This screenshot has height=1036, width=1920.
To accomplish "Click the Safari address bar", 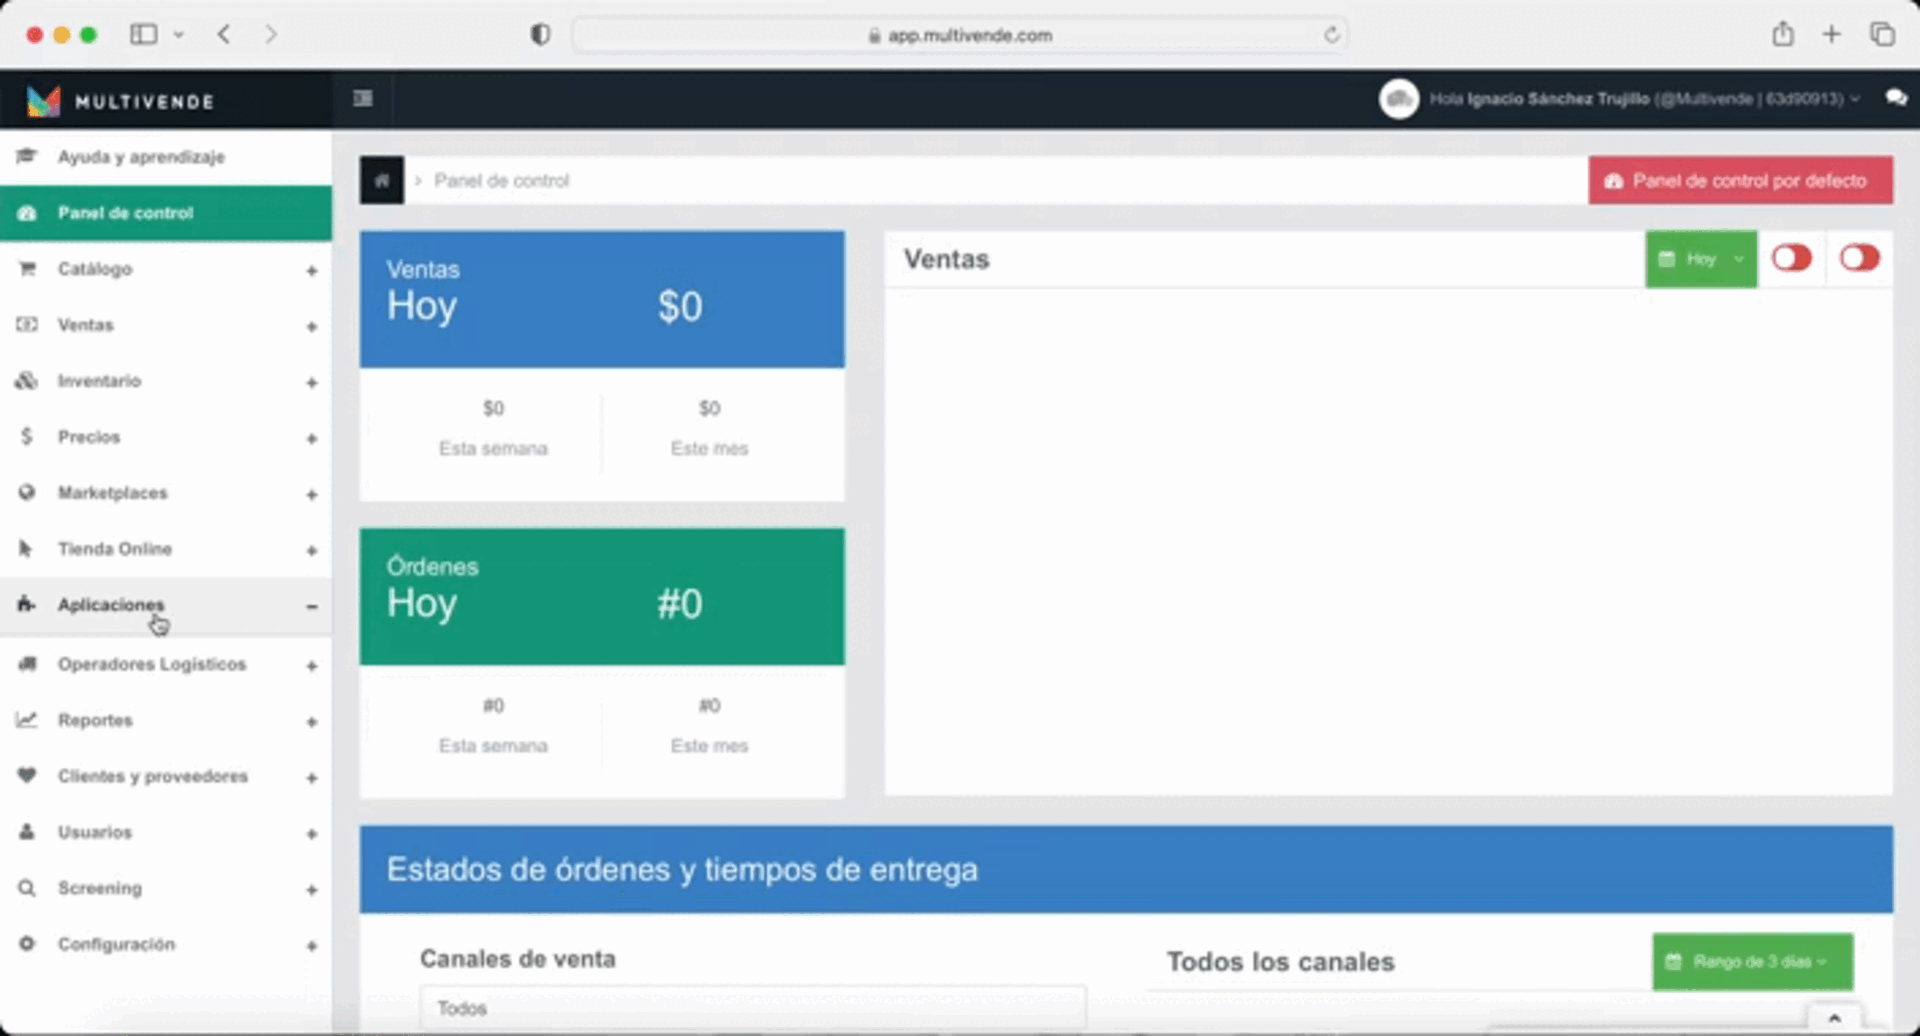I will pyautogui.click(x=960, y=35).
